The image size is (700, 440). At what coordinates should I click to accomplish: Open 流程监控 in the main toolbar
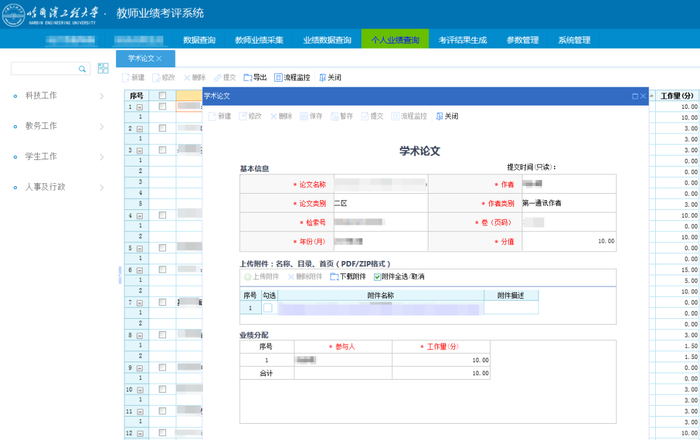pos(292,77)
